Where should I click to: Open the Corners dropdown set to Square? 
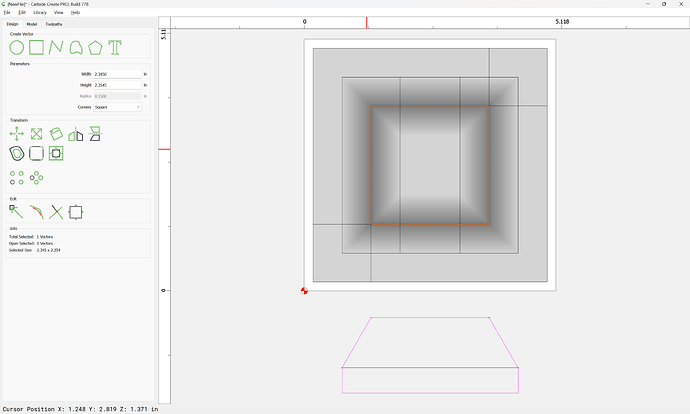click(117, 107)
